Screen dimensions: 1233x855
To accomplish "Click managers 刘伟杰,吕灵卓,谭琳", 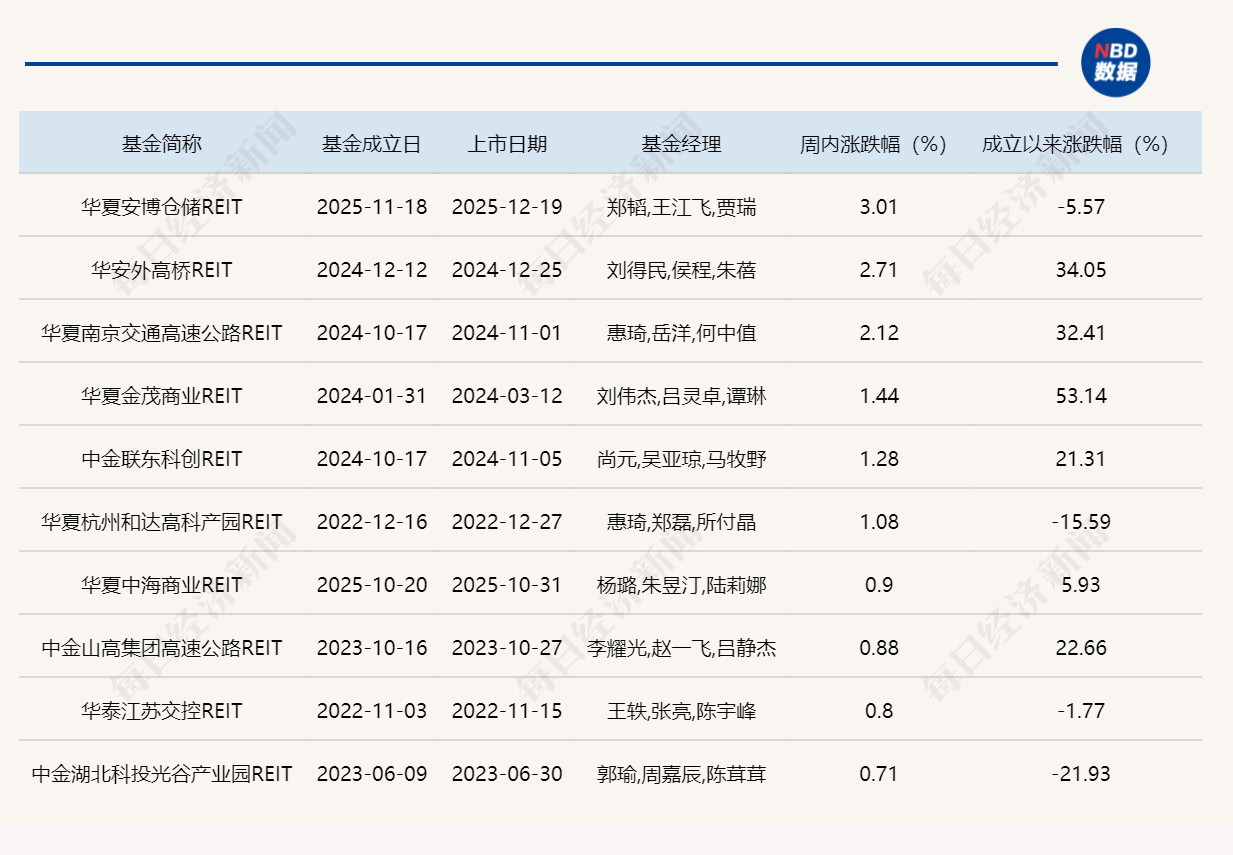I will pyautogui.click(x=681, y=396).
